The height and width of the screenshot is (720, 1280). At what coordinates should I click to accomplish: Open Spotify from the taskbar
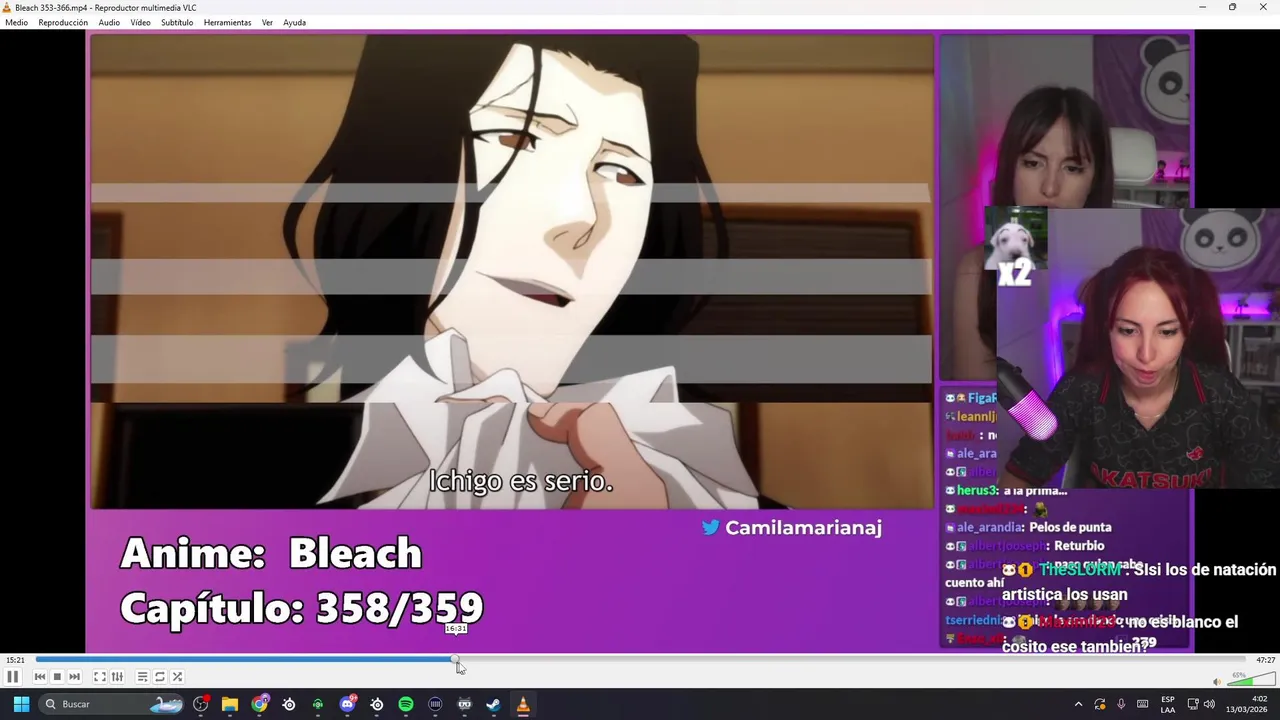click(x=406, y=704)
